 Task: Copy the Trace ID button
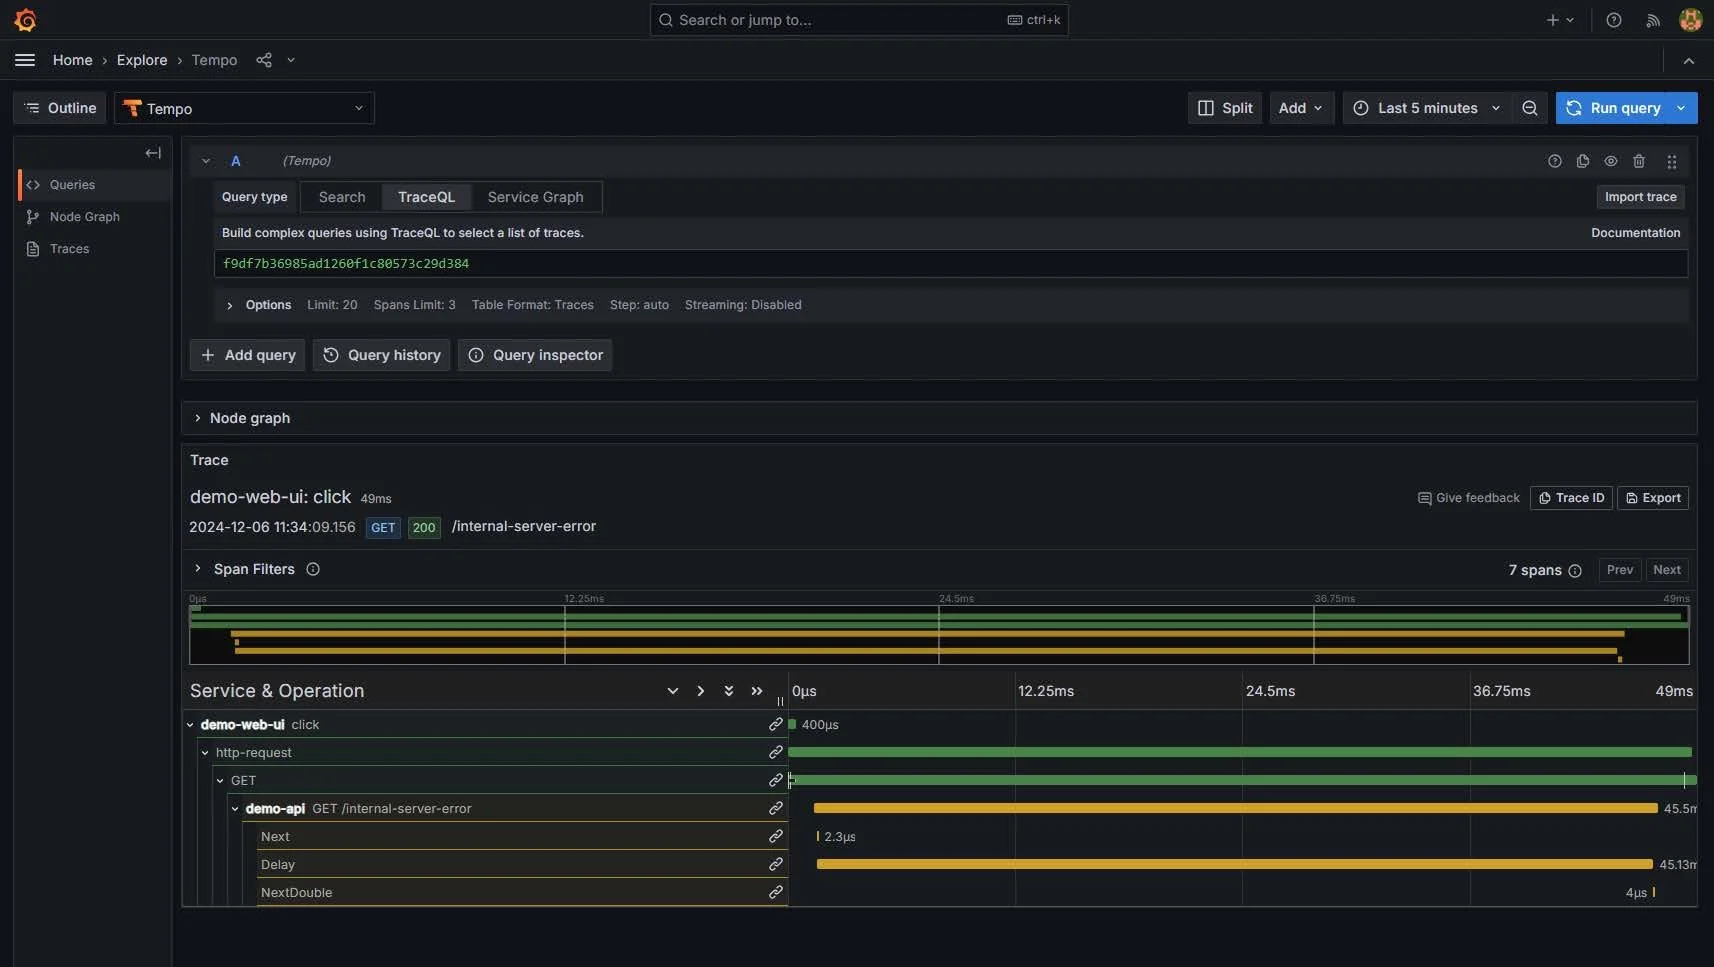click(1571, 498)
